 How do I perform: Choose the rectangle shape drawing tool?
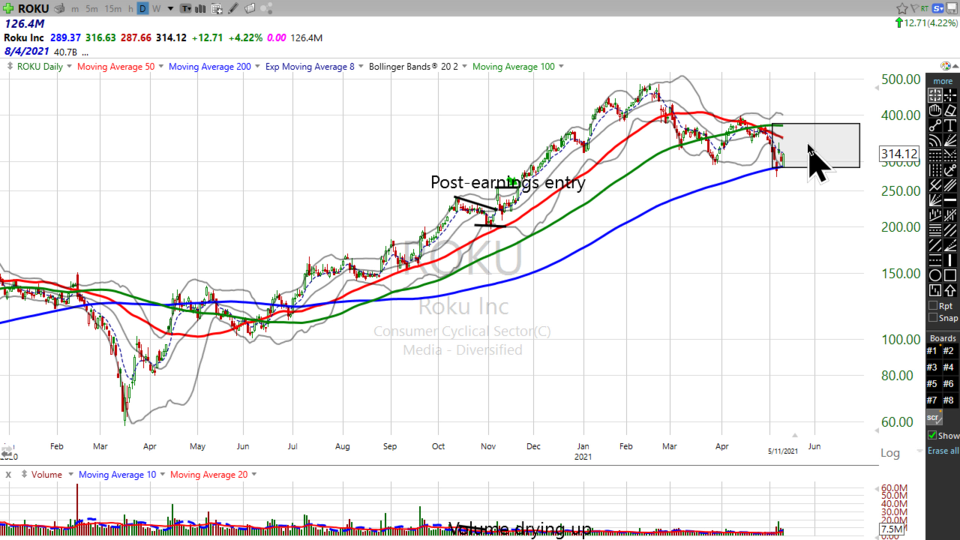948,275
